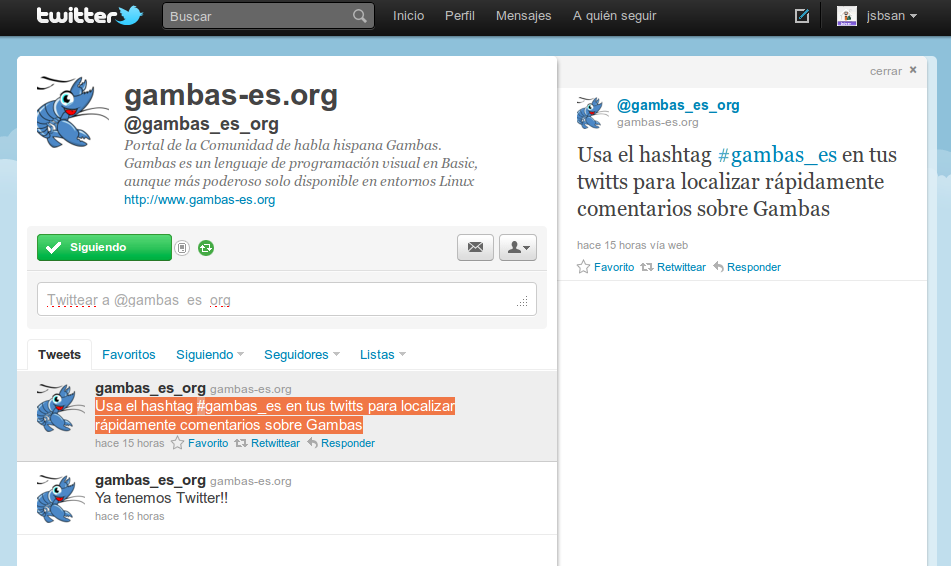Screen dimensions: 951x566
Task: Click reply arrow icon in detail pane
Action: coord(719,267)
